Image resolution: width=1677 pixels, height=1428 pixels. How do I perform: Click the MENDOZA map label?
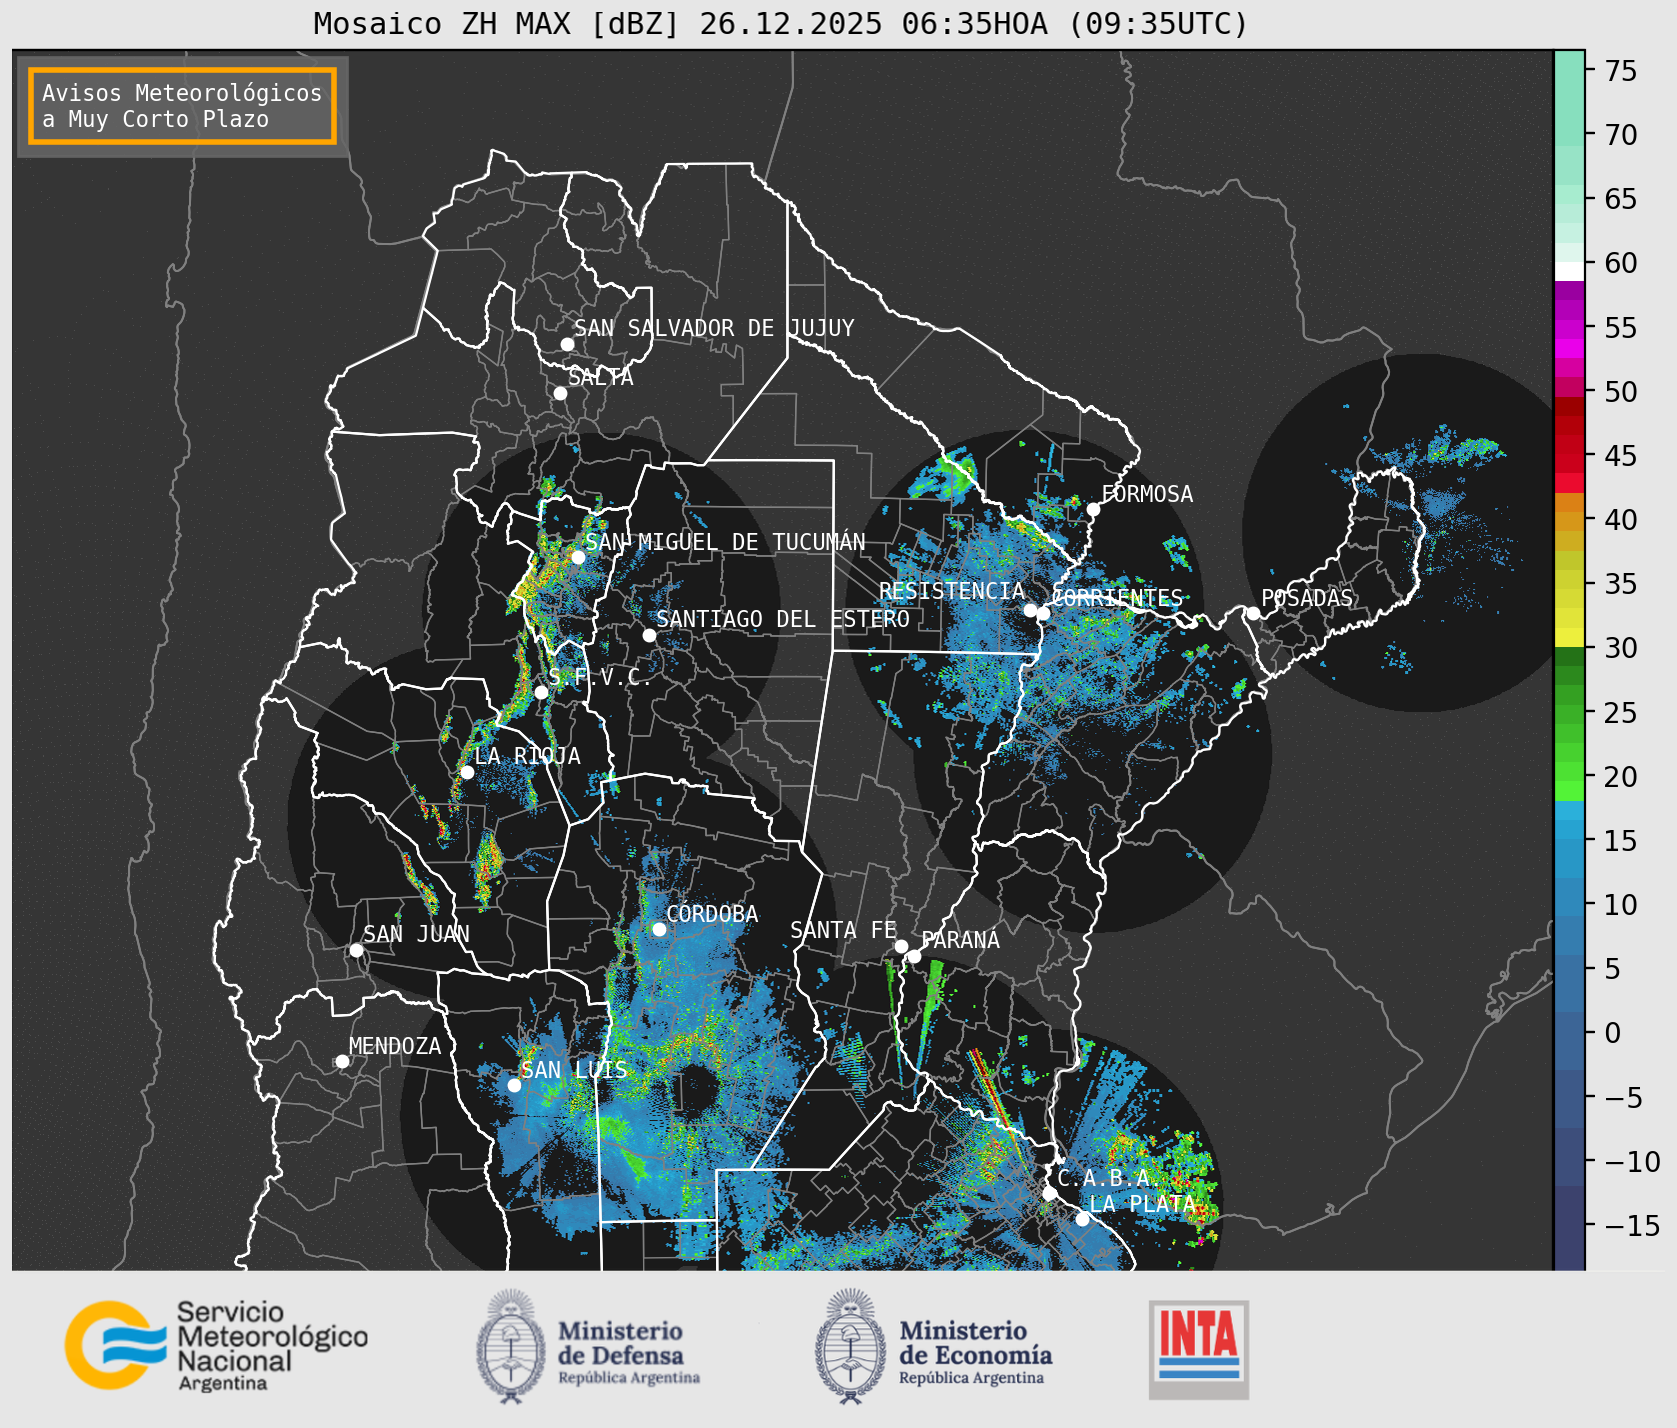click(395, 1046)
